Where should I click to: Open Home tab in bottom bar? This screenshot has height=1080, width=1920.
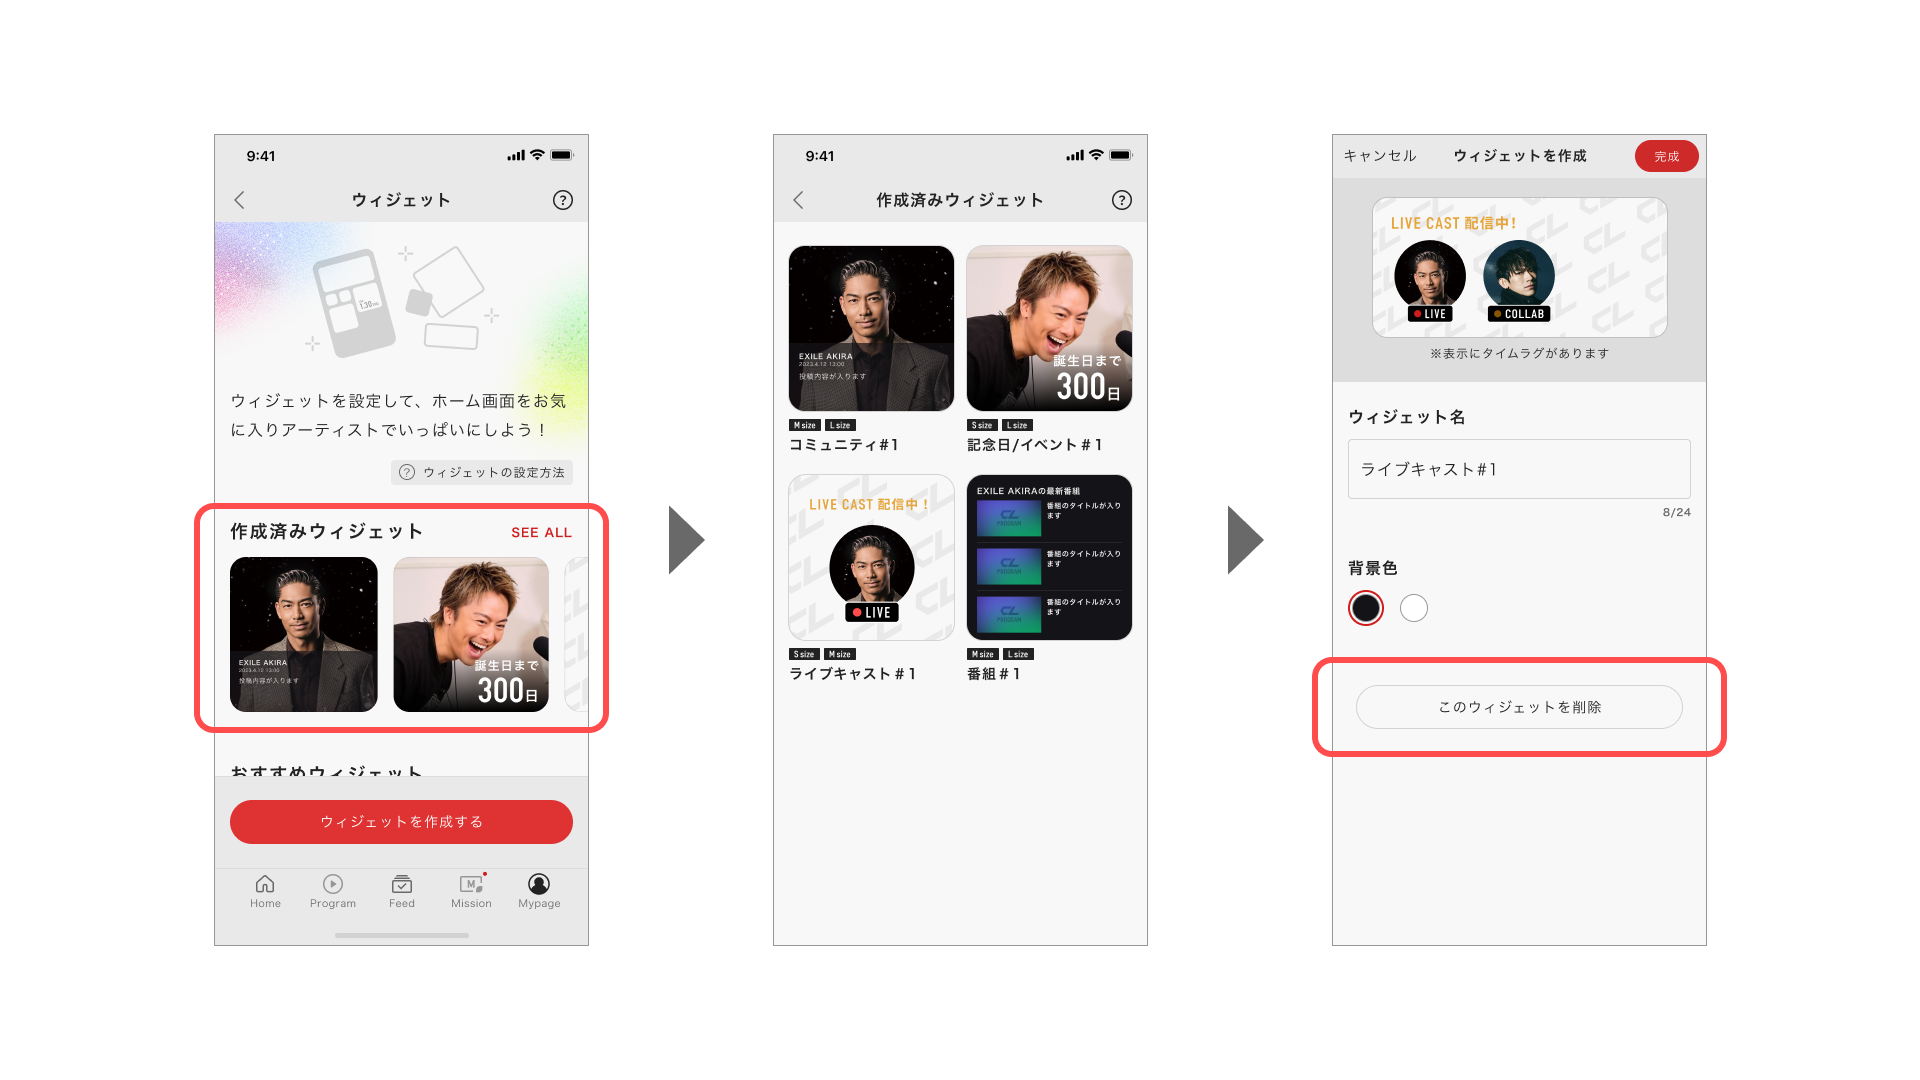click(x=265, y=891)
